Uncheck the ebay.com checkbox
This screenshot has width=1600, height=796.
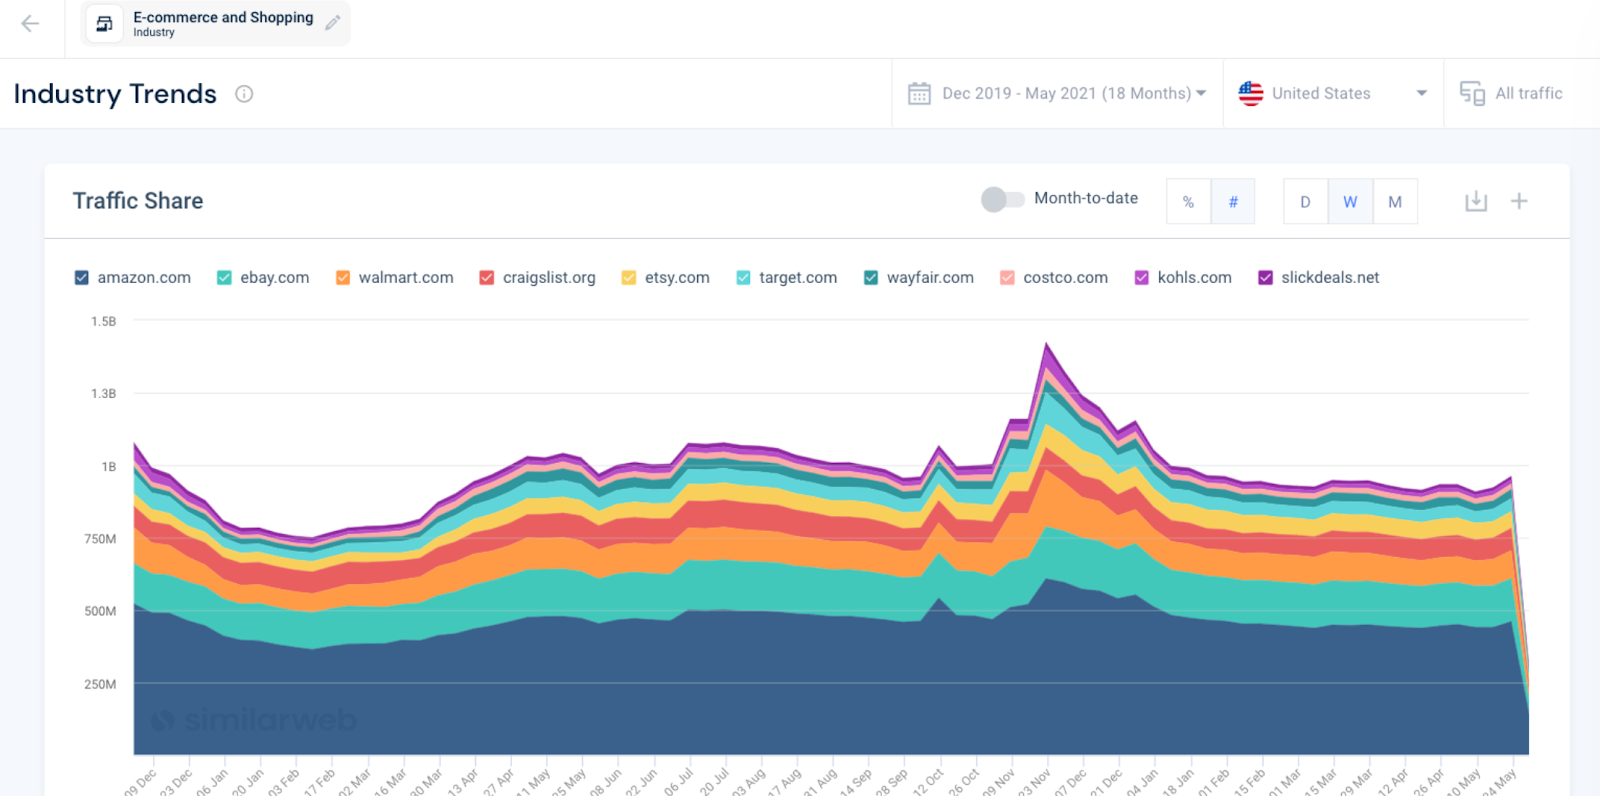pos(224,278)
